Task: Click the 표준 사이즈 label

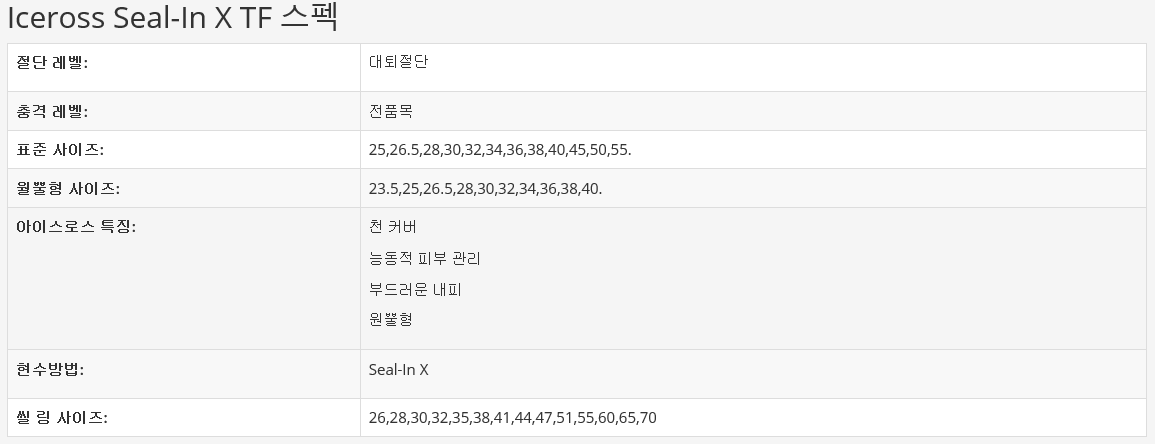Action: tap(60, 150)
